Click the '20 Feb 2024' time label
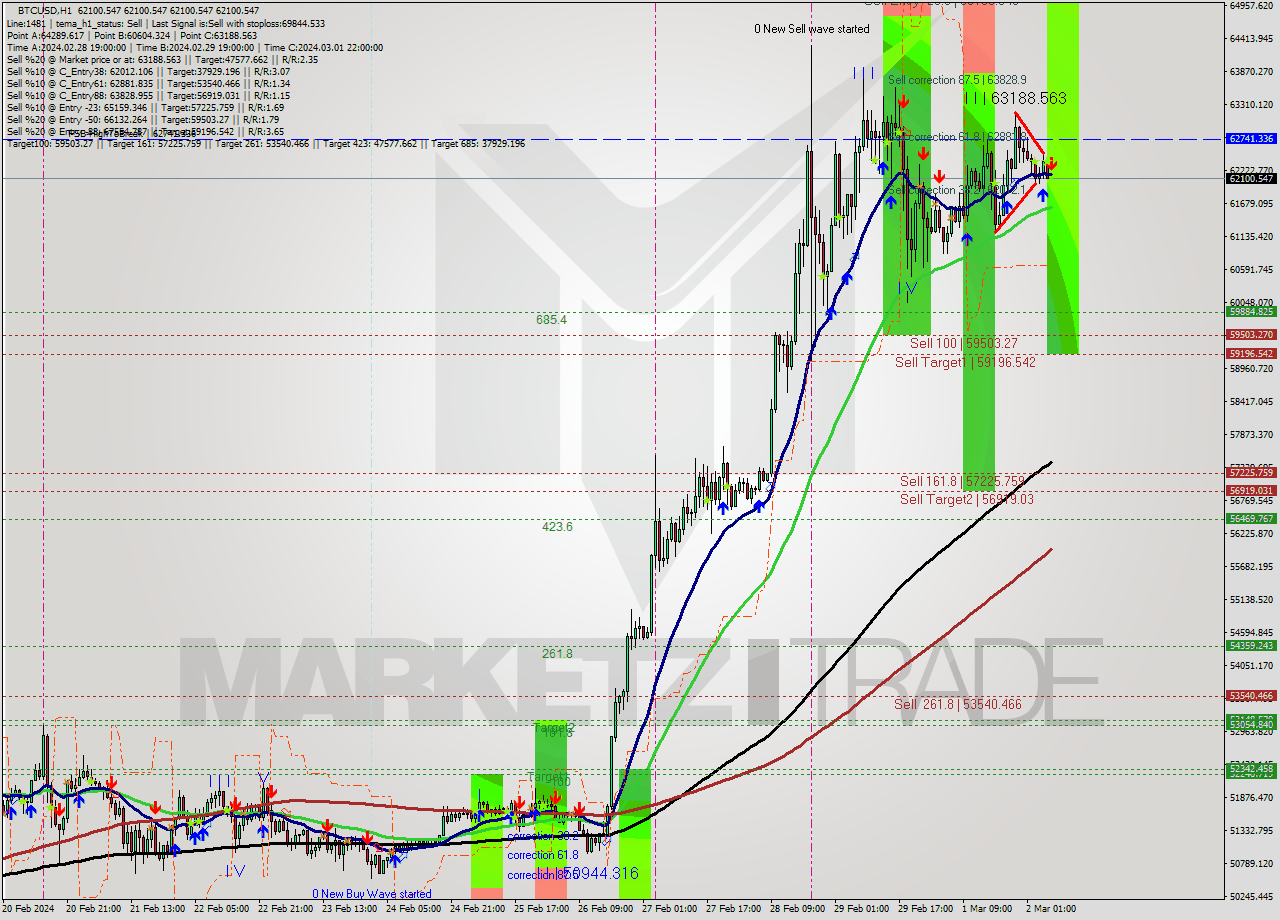The height and width of the screenshot is (920, 1280). point(28,909)
